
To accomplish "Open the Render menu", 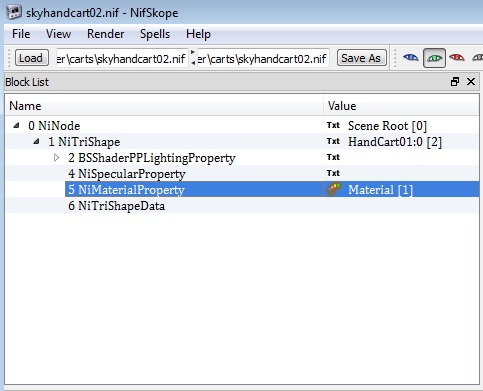I will coord(105,34).
